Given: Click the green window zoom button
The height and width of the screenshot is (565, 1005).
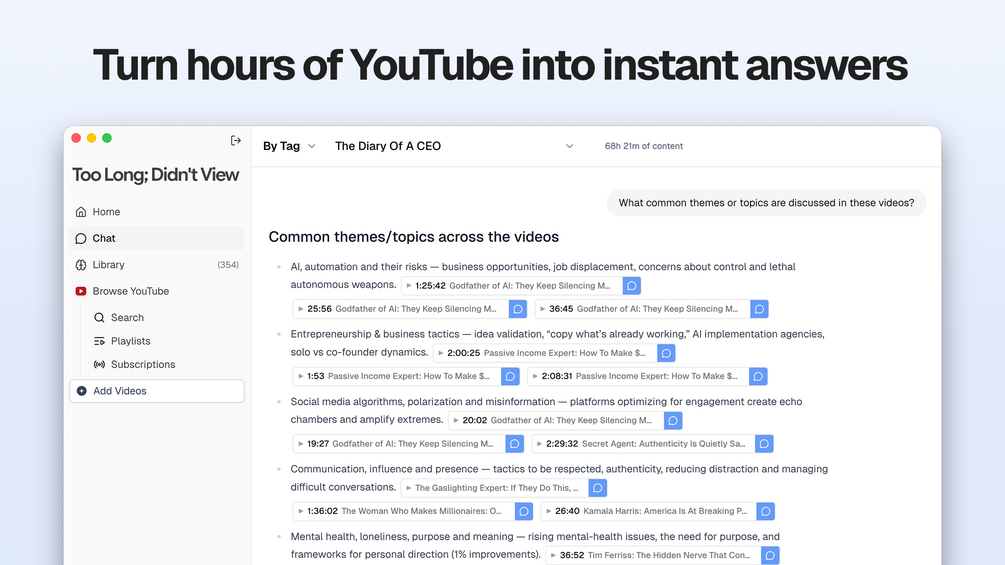Looking at the screenshot, I should (107, 138).
